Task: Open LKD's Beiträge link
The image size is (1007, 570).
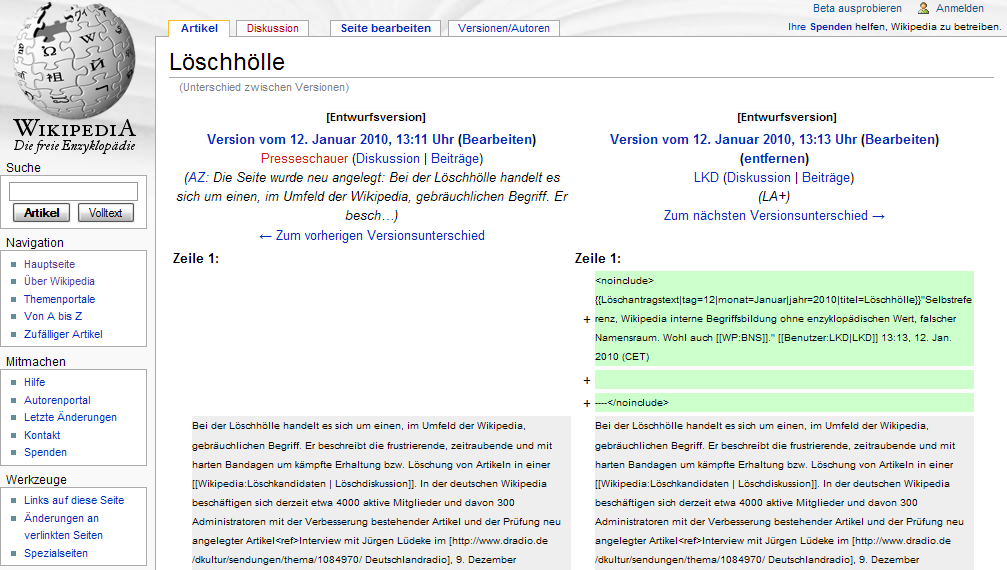Action: pos(826,178)
